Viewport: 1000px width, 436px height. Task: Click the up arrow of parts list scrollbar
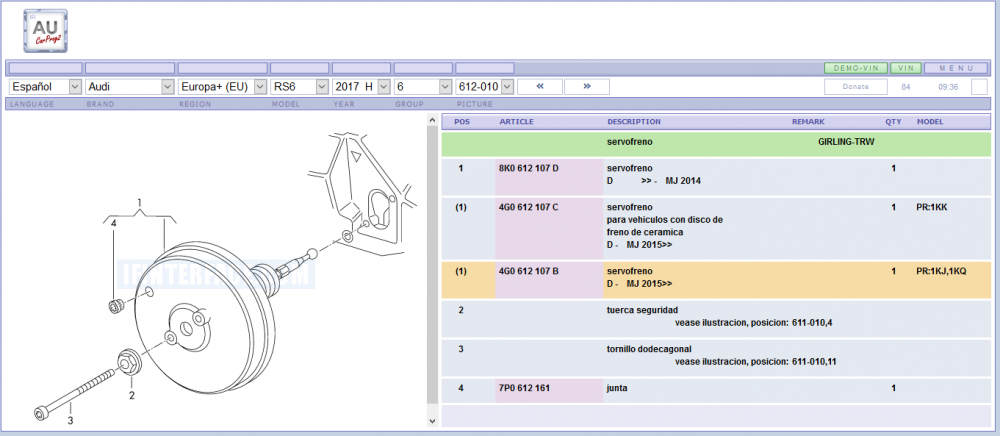(432, 120)
